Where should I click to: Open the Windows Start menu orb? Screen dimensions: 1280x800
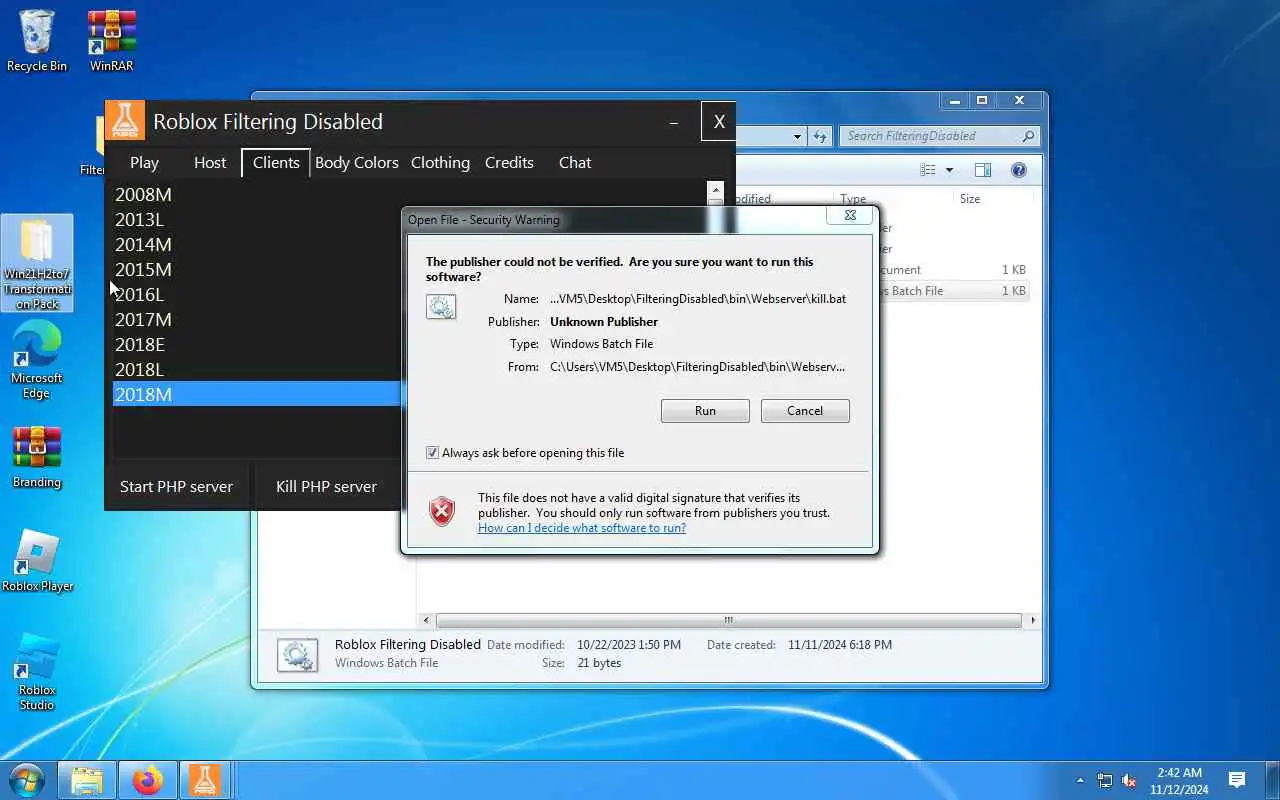26,780
